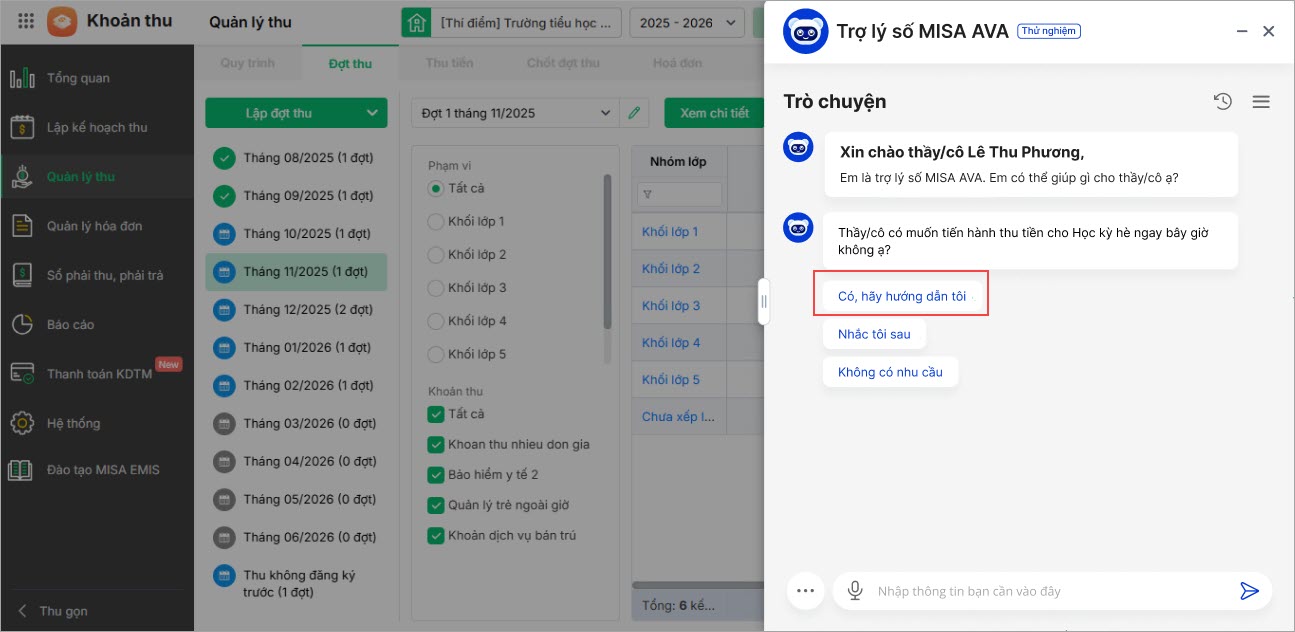Image resolution: width=1295 pixels, height=632 pixels.
Task: Click the microphone voice input icon
Action: coord(855,591)
